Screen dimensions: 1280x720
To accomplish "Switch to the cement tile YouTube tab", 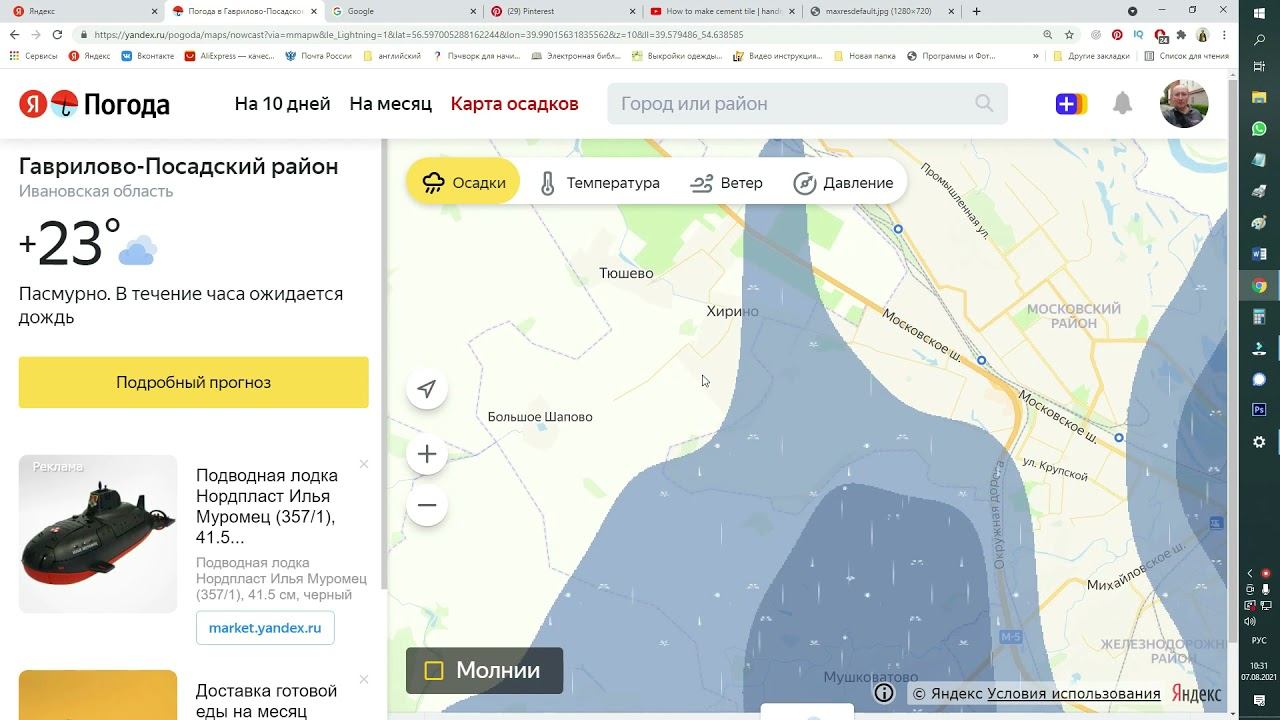I will [723, 11].
